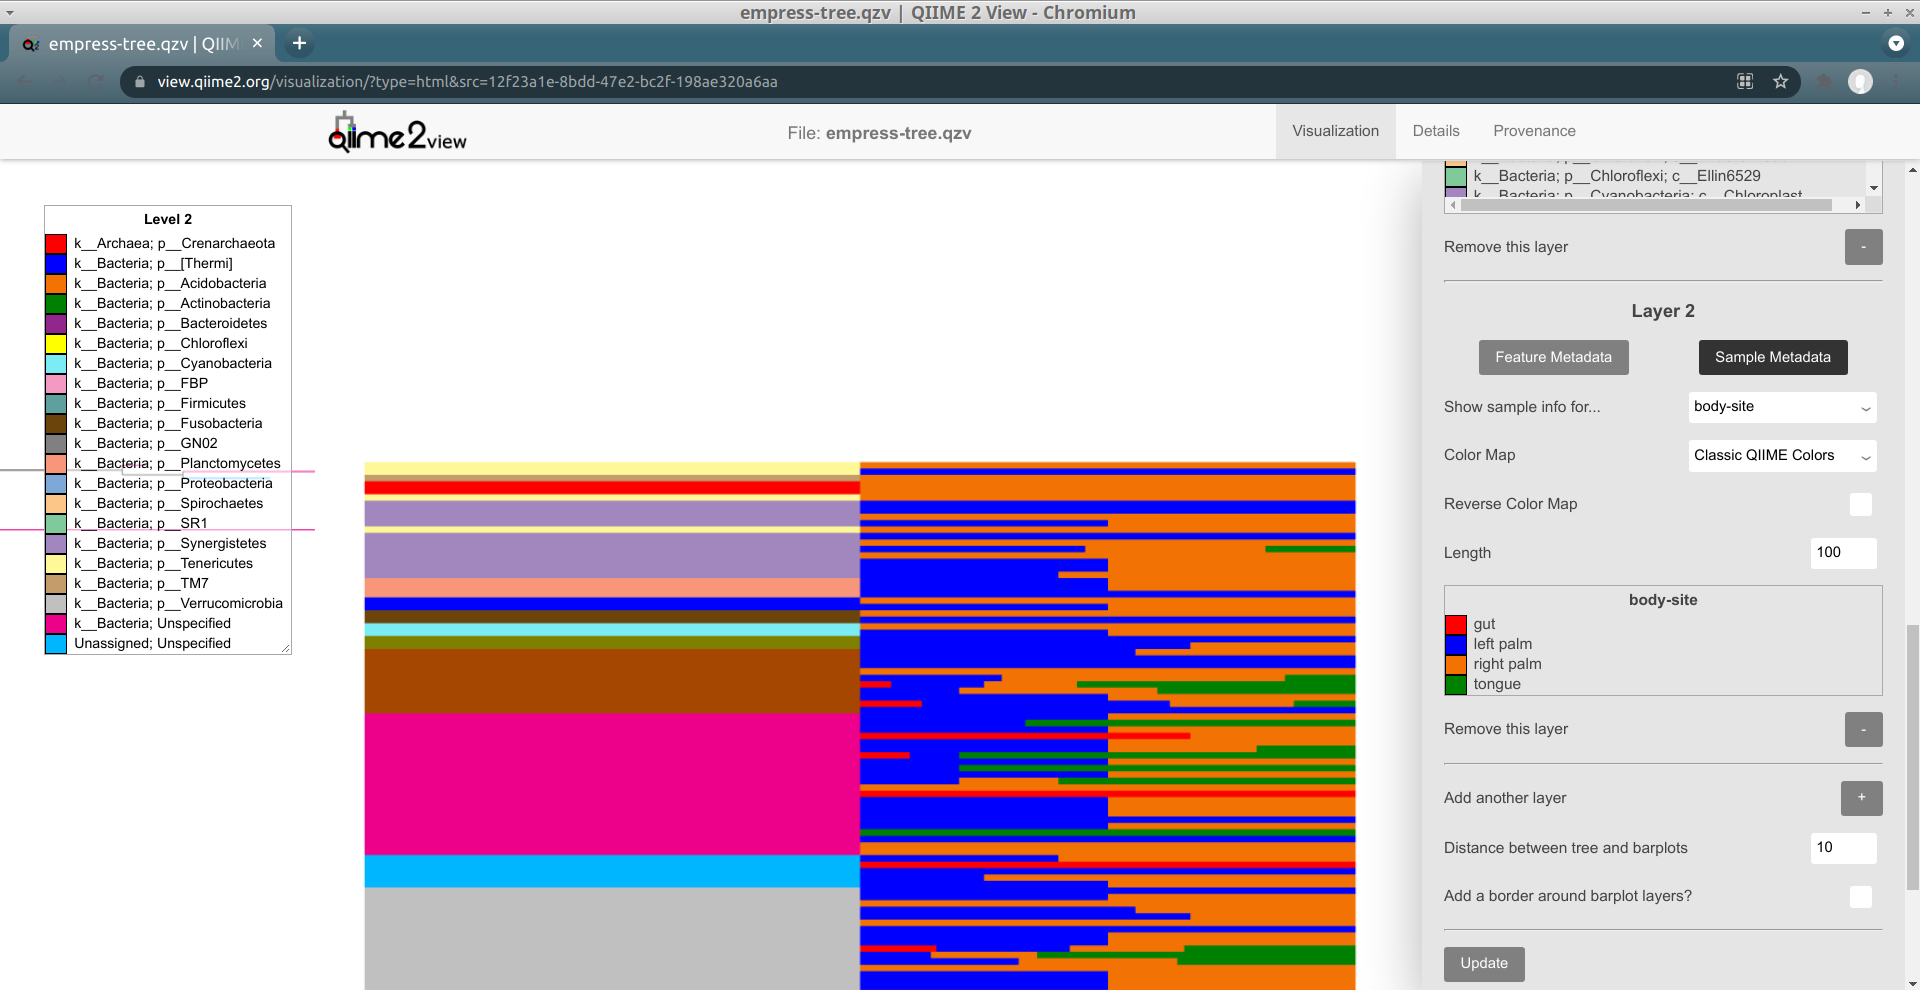The height and width of the screenshot is (990, 1920).
Task: Click the minus icon to remove Layer 2
Action: click(x=1862, y=729)
